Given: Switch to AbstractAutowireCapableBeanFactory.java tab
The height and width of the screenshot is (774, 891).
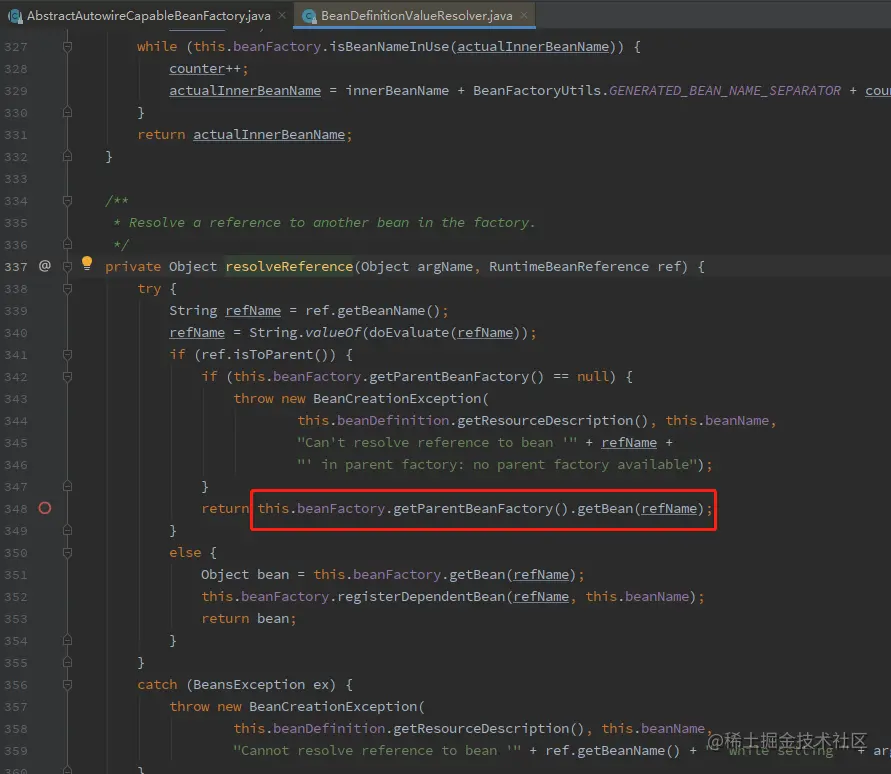Looking at the screenshot, I should click(147, 15).
